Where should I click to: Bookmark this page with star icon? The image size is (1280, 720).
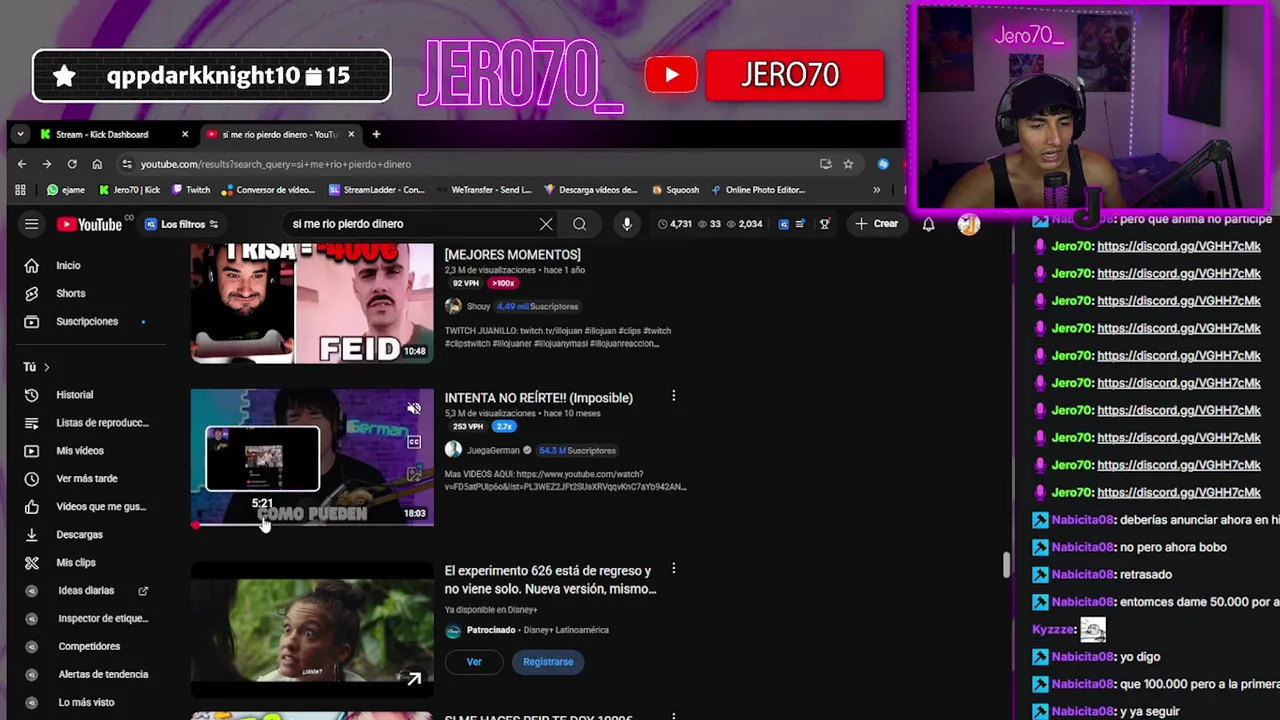pos(848,164)
